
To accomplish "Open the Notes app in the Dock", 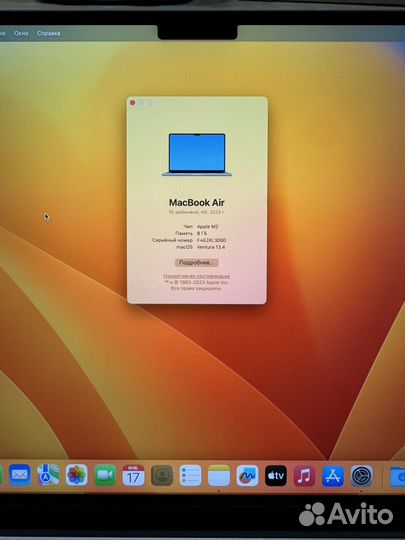I will point(219,475).
